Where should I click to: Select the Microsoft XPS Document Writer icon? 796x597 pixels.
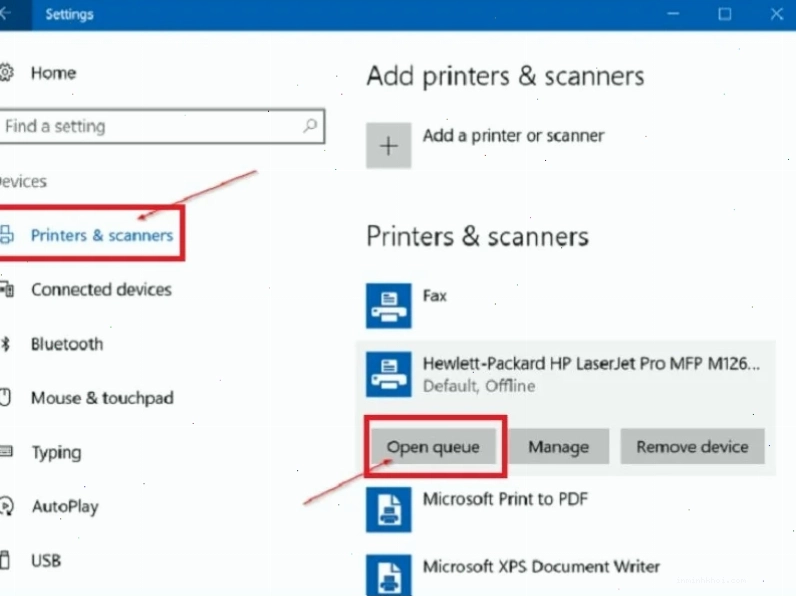(388, 576)
